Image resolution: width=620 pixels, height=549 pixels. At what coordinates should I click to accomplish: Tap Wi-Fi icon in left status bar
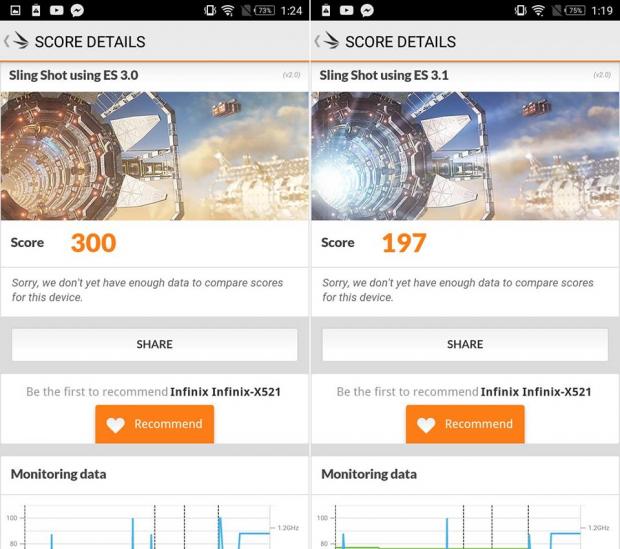(227, 10)
